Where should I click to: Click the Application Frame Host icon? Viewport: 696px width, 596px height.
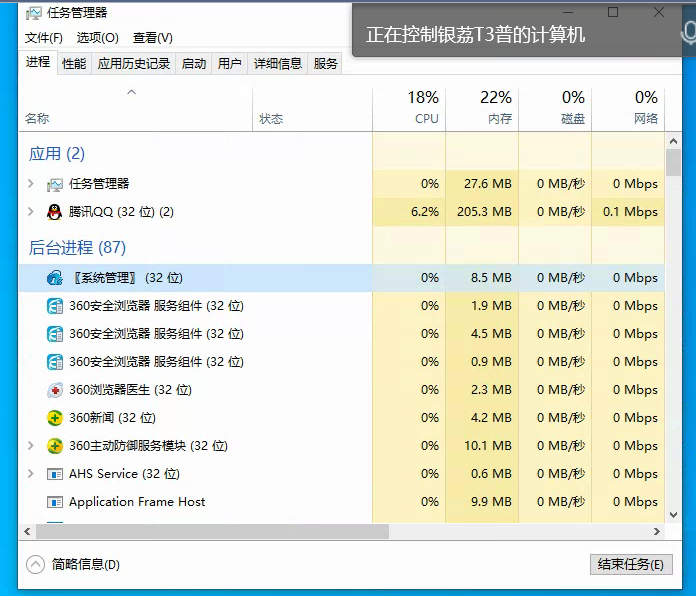coord(55,502)
